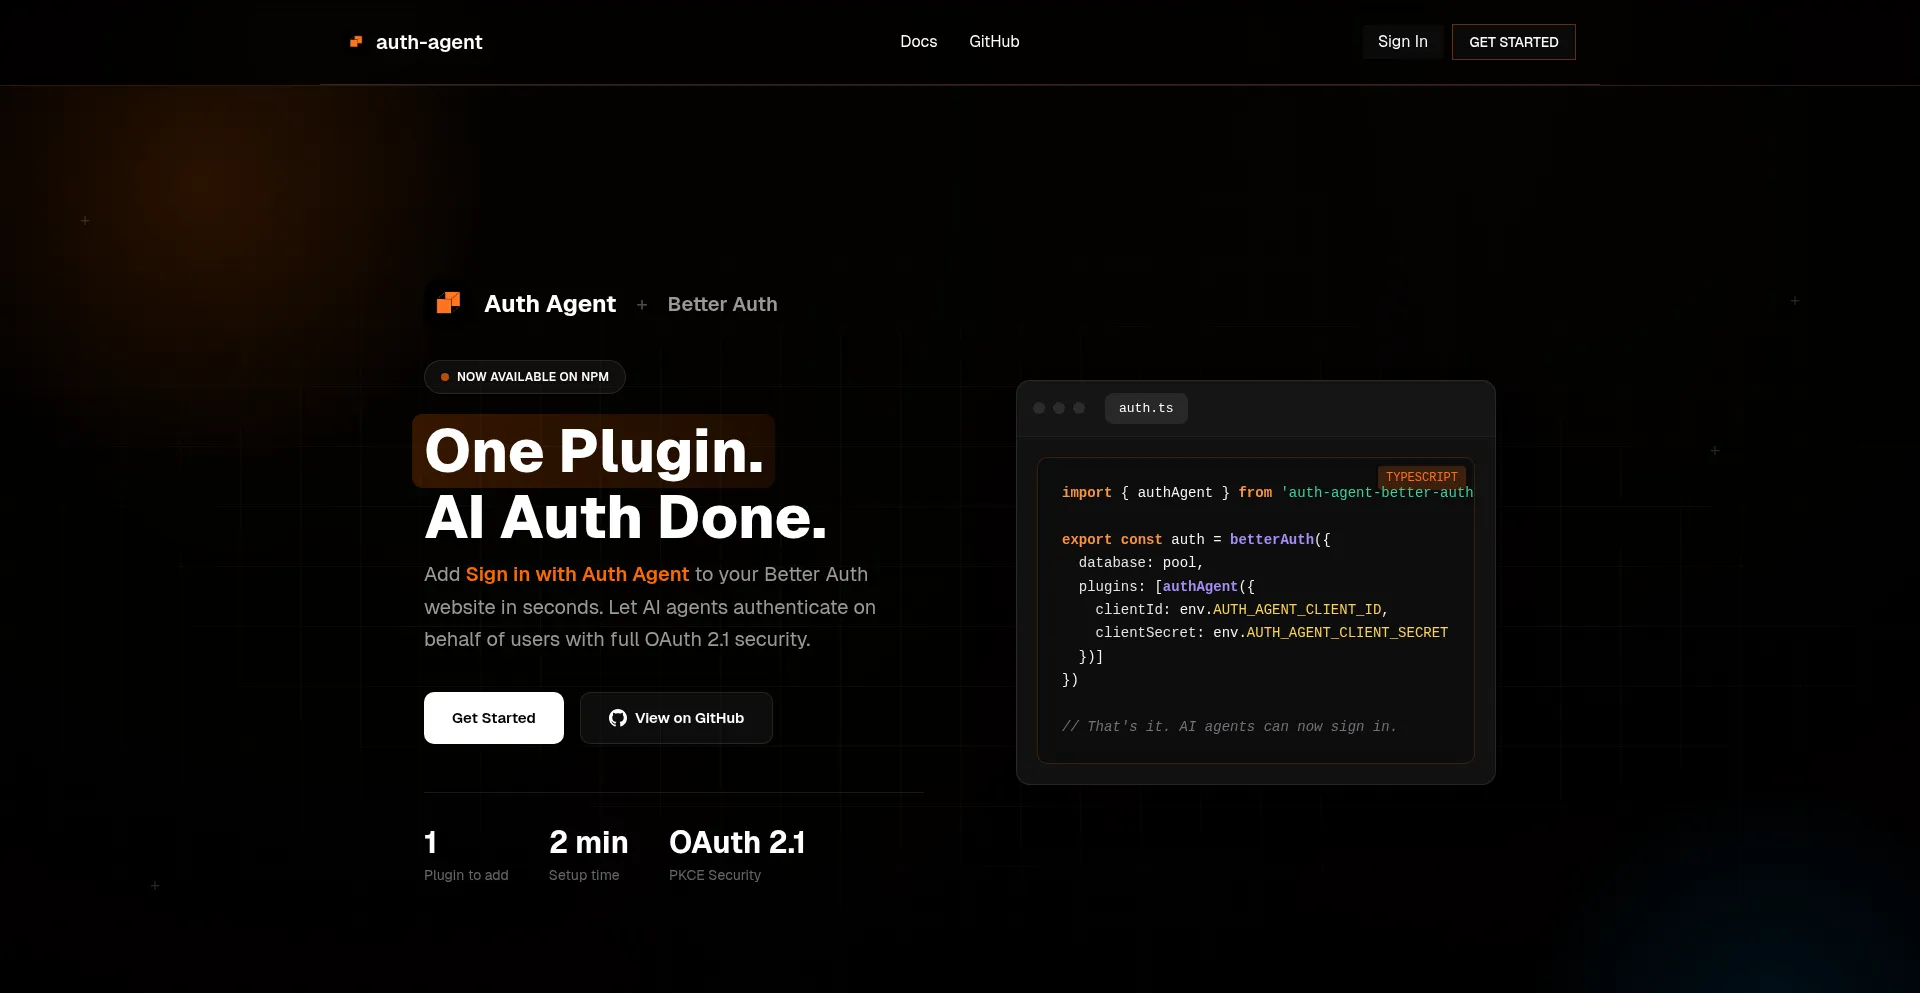1920x993 pixels.
Task: Click the NOW AVAILABLE ON NPM badge
Action: 525,377
